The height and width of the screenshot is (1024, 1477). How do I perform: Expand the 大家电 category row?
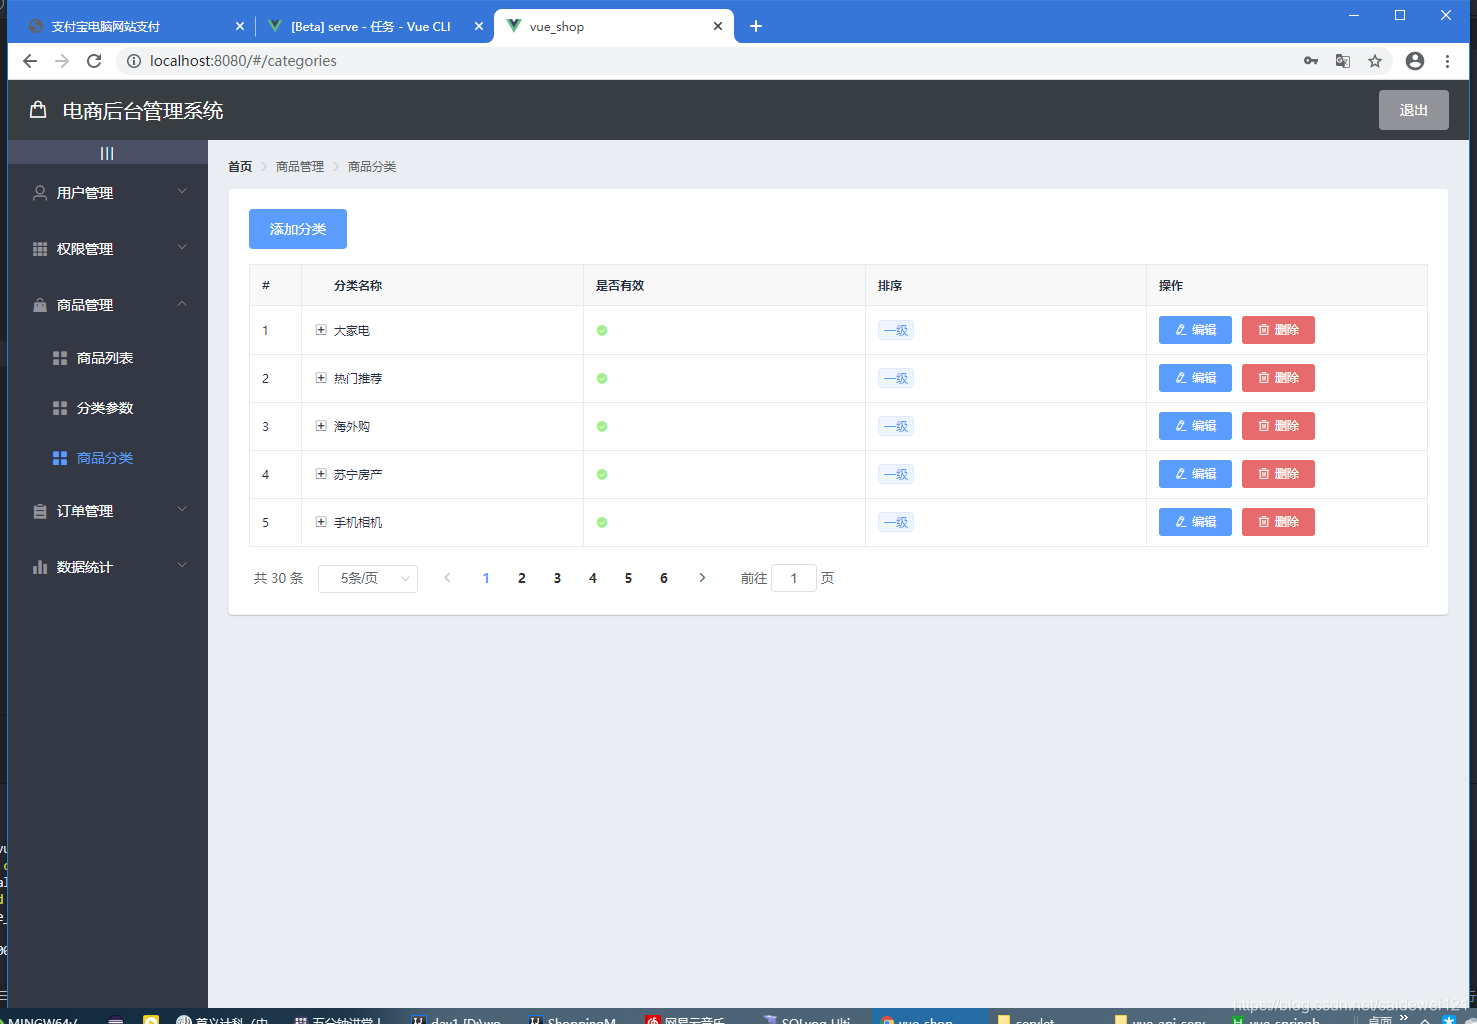(321, 330)
